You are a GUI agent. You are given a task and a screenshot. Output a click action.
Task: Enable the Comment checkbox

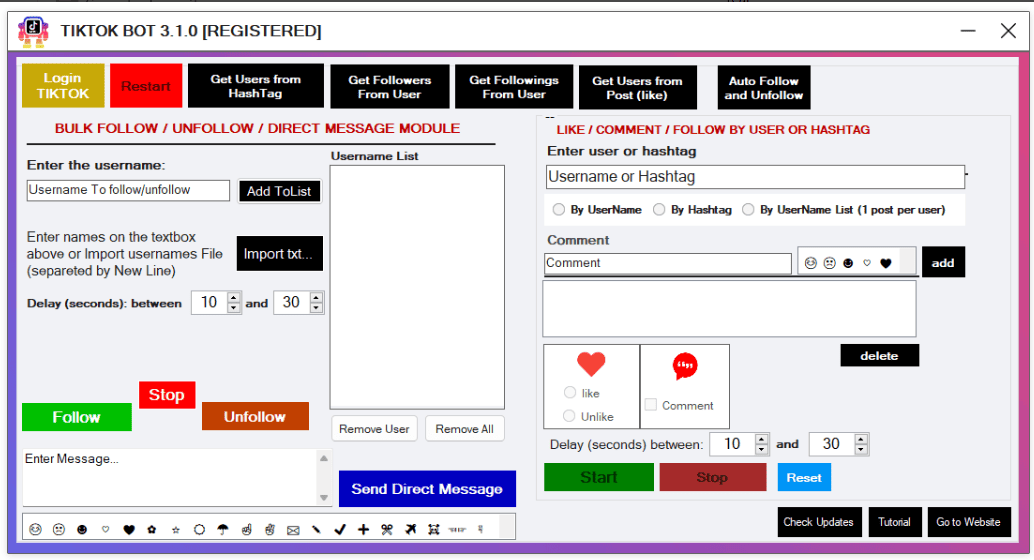651,405
